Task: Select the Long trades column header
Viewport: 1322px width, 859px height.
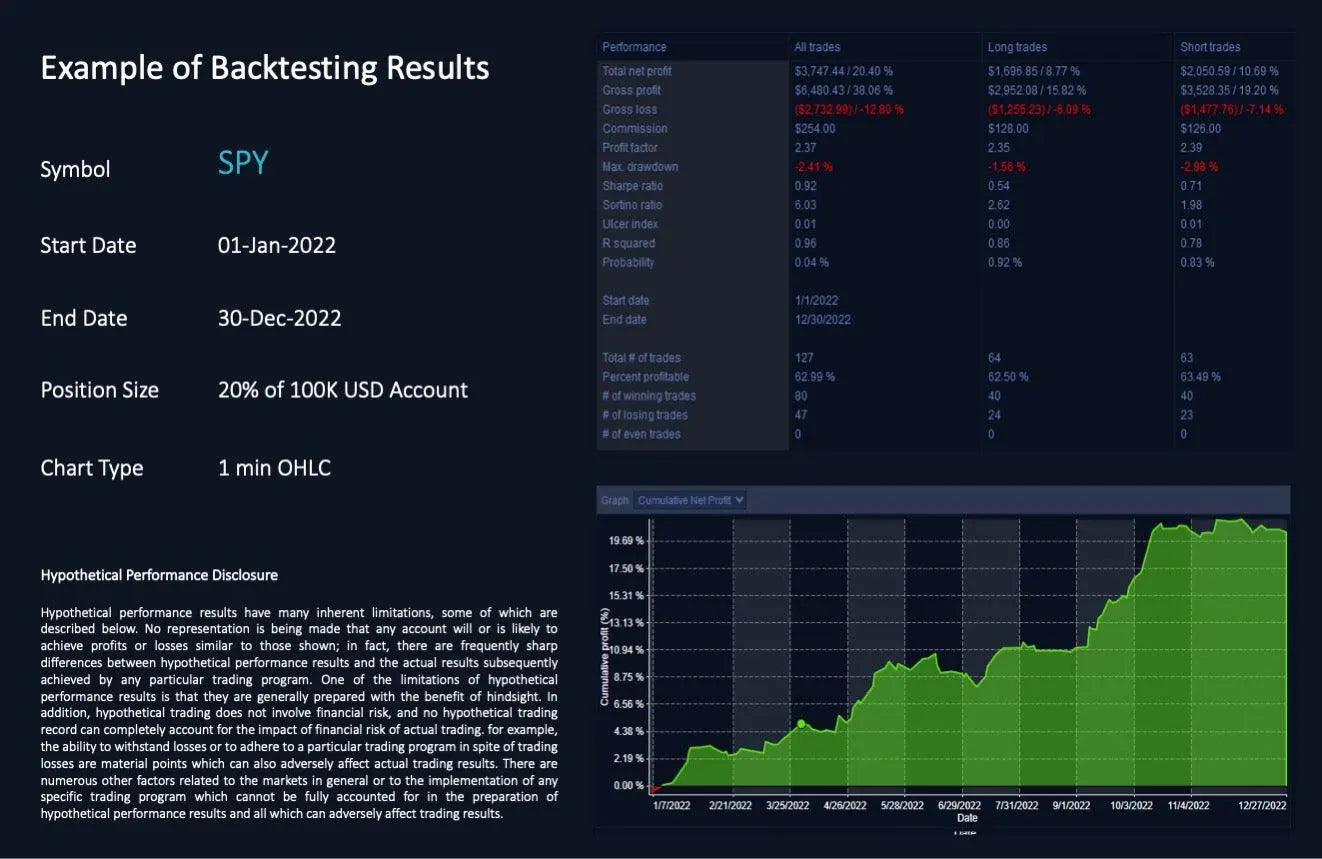Action: 1017,47
